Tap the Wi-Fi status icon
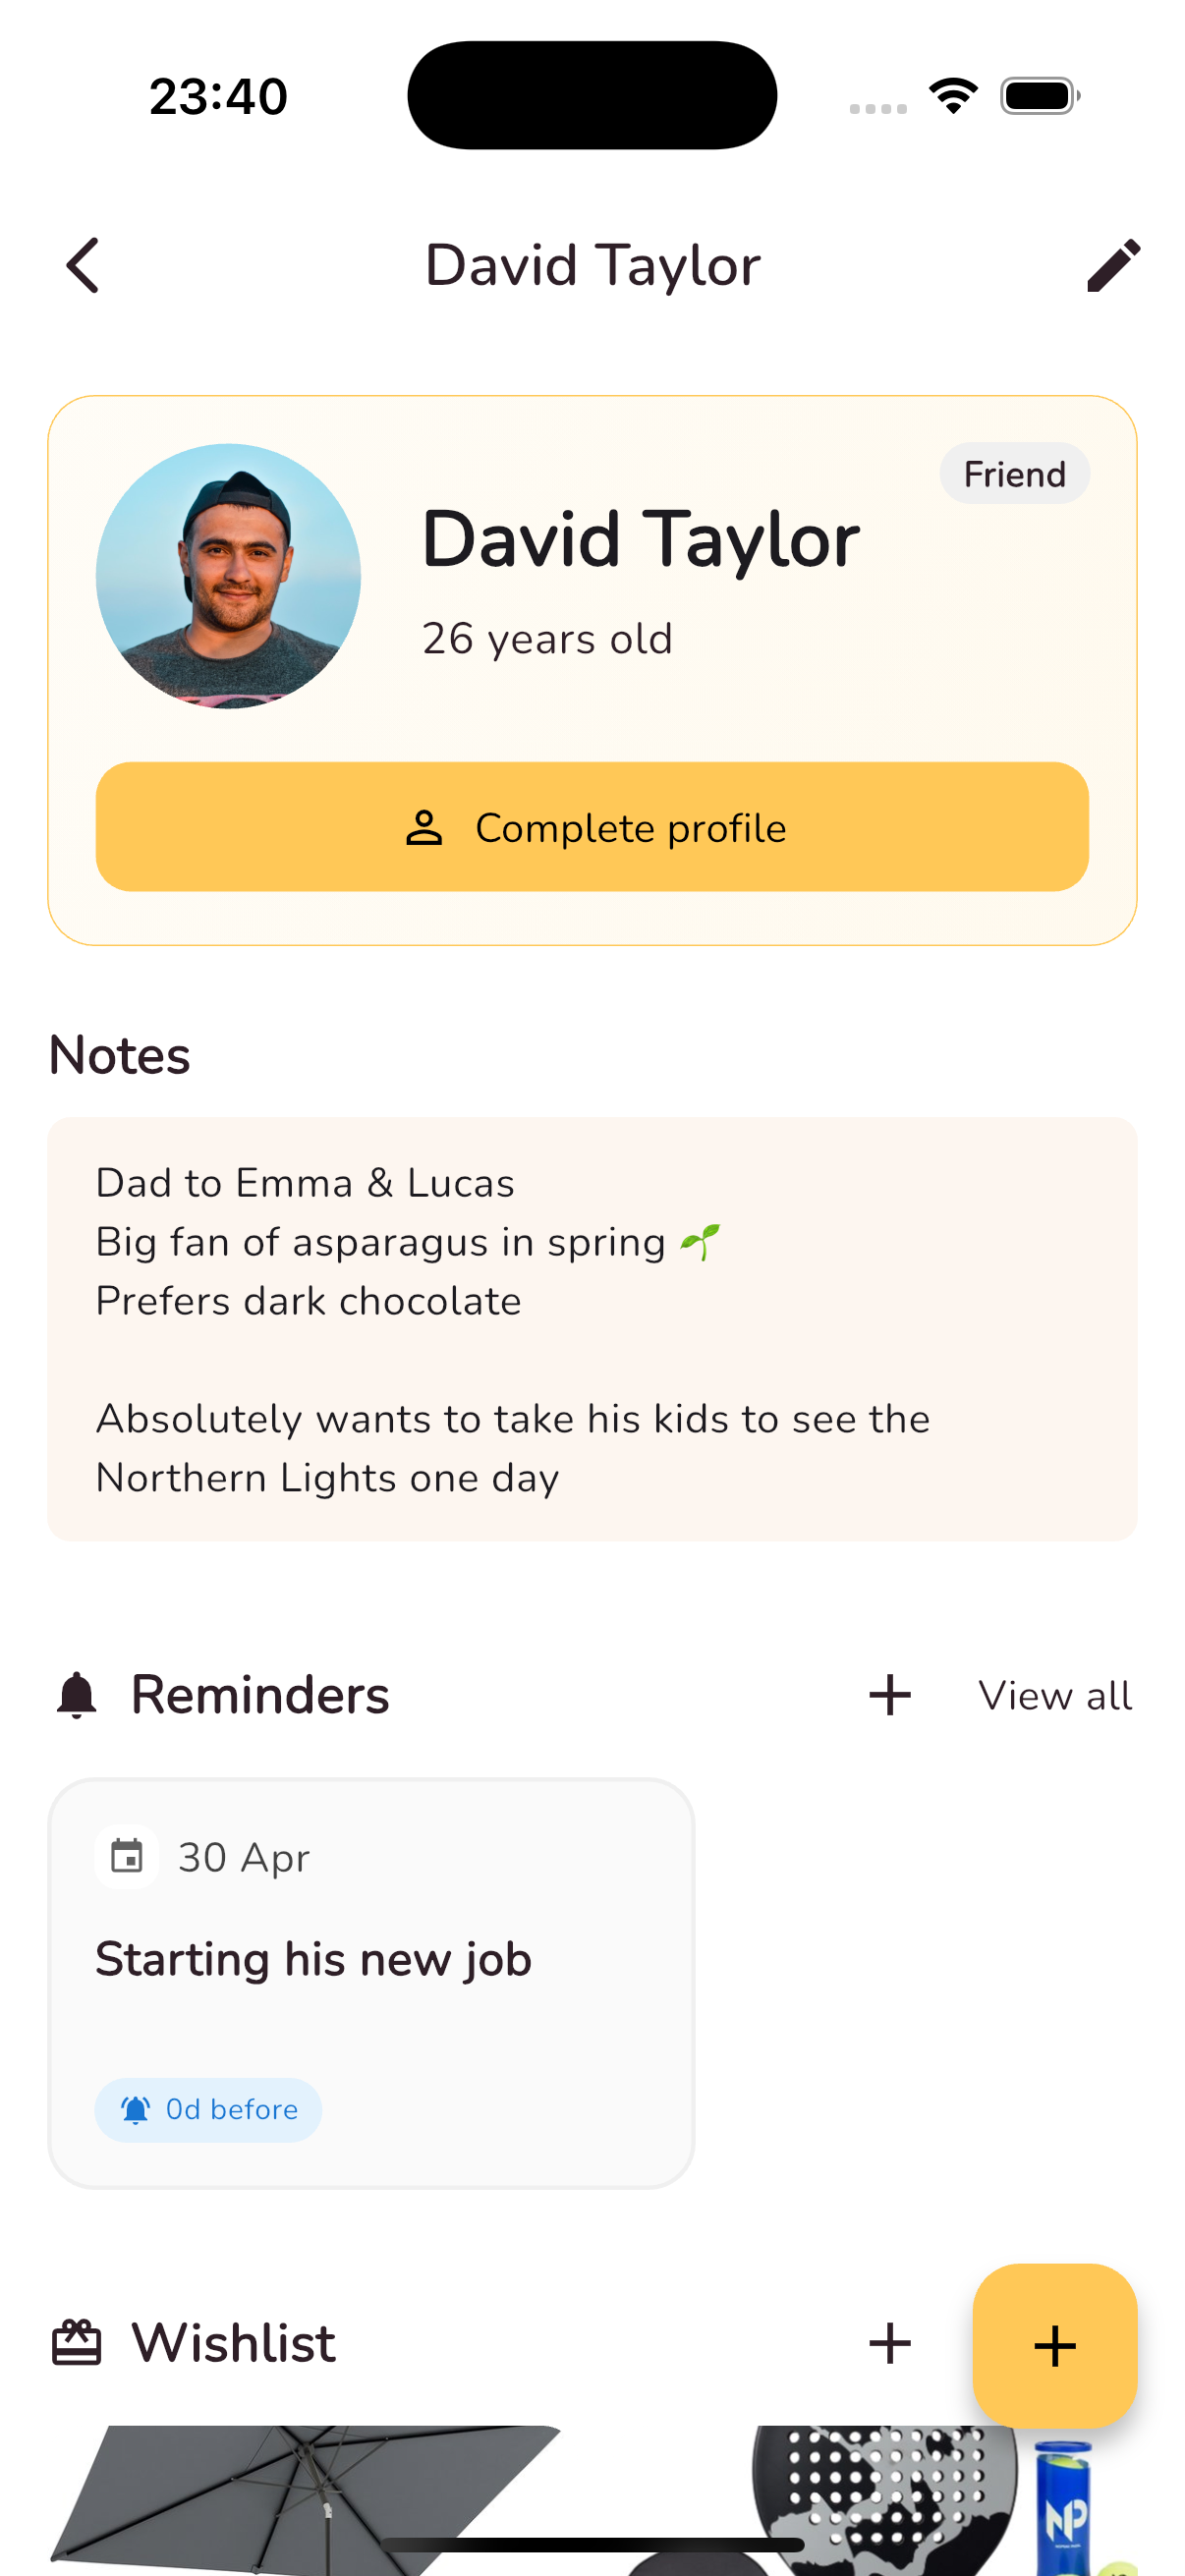This screenshot has height=2576, width=1185. [953, 96]
